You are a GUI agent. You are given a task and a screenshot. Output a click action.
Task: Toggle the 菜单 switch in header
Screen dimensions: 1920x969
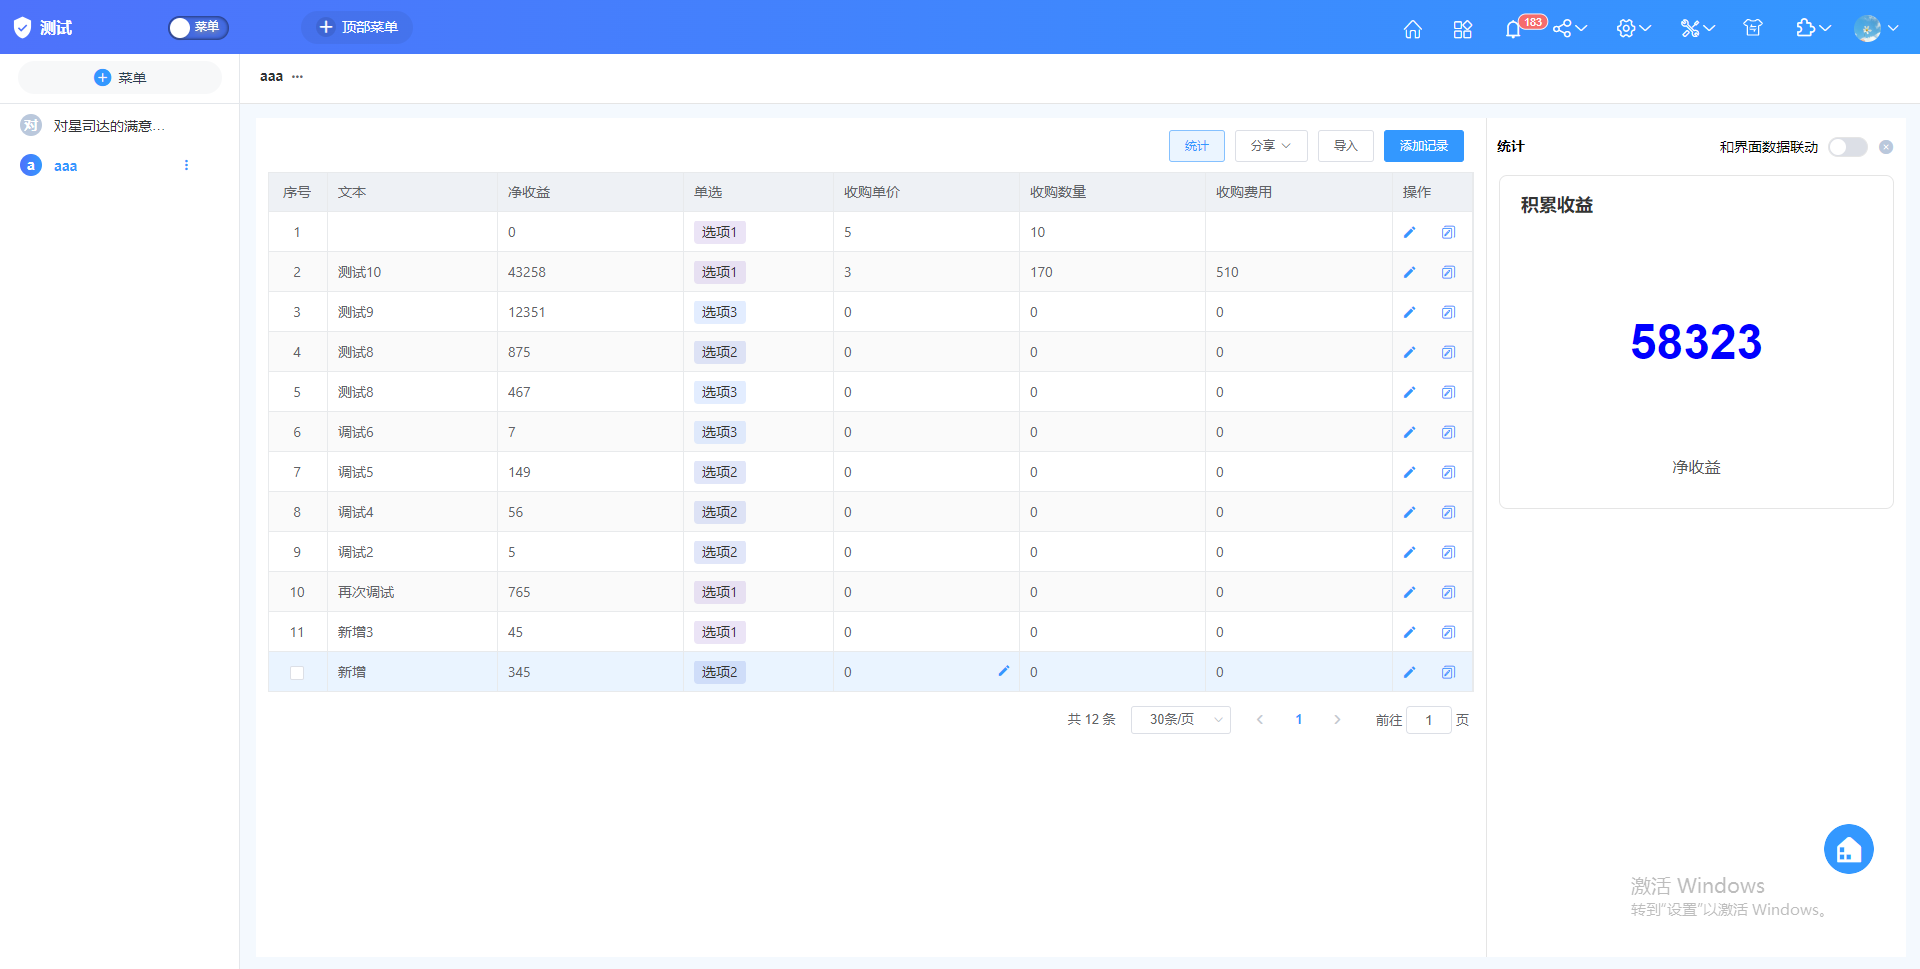(198, 27)
